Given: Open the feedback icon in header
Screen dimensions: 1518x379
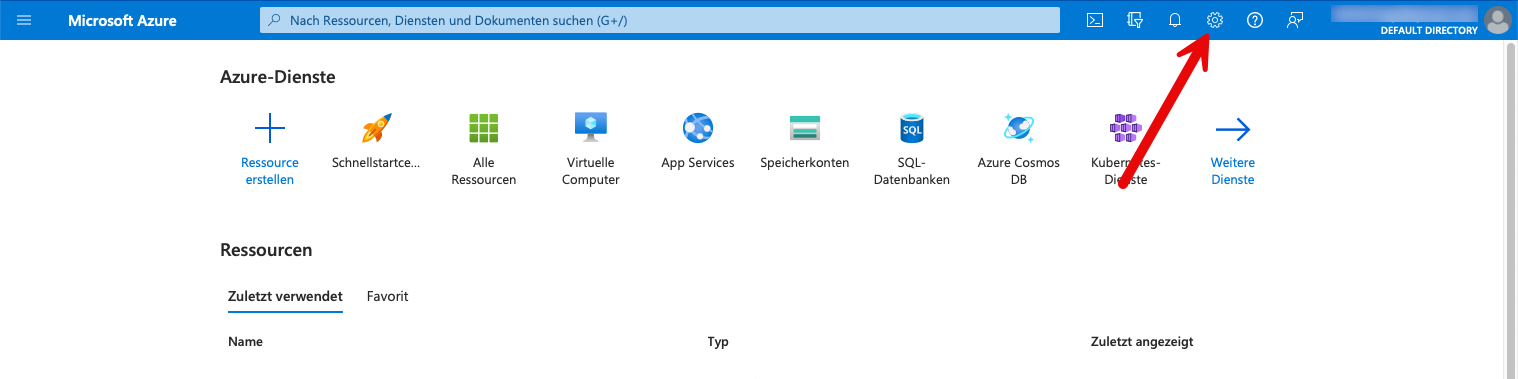Looking at the screenshot, I should (x=1295, y=20).
